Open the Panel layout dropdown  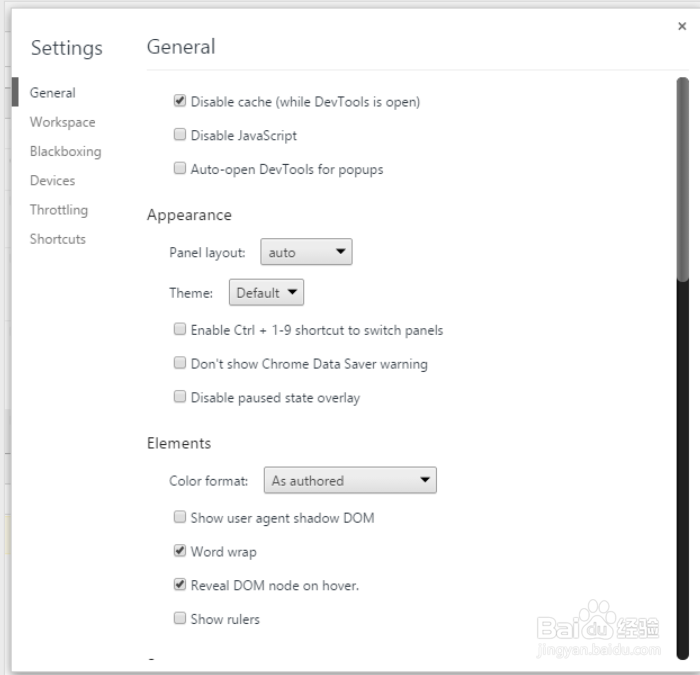click(306, 252)
